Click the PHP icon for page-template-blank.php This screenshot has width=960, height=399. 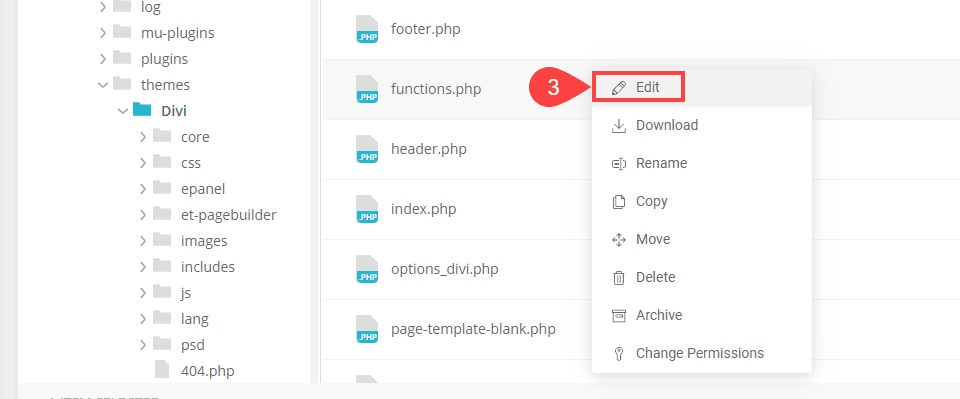point(367,329)
